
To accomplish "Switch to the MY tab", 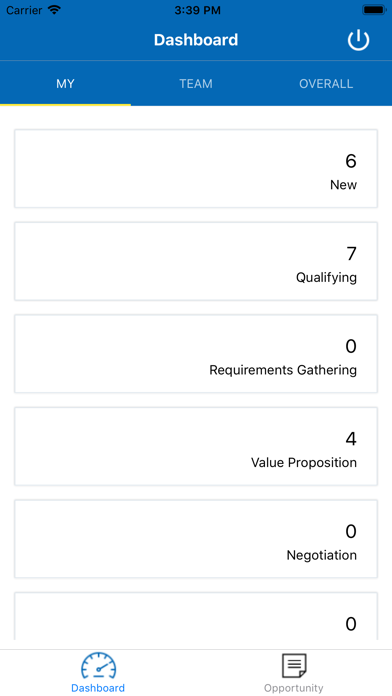I will [65, 83].
